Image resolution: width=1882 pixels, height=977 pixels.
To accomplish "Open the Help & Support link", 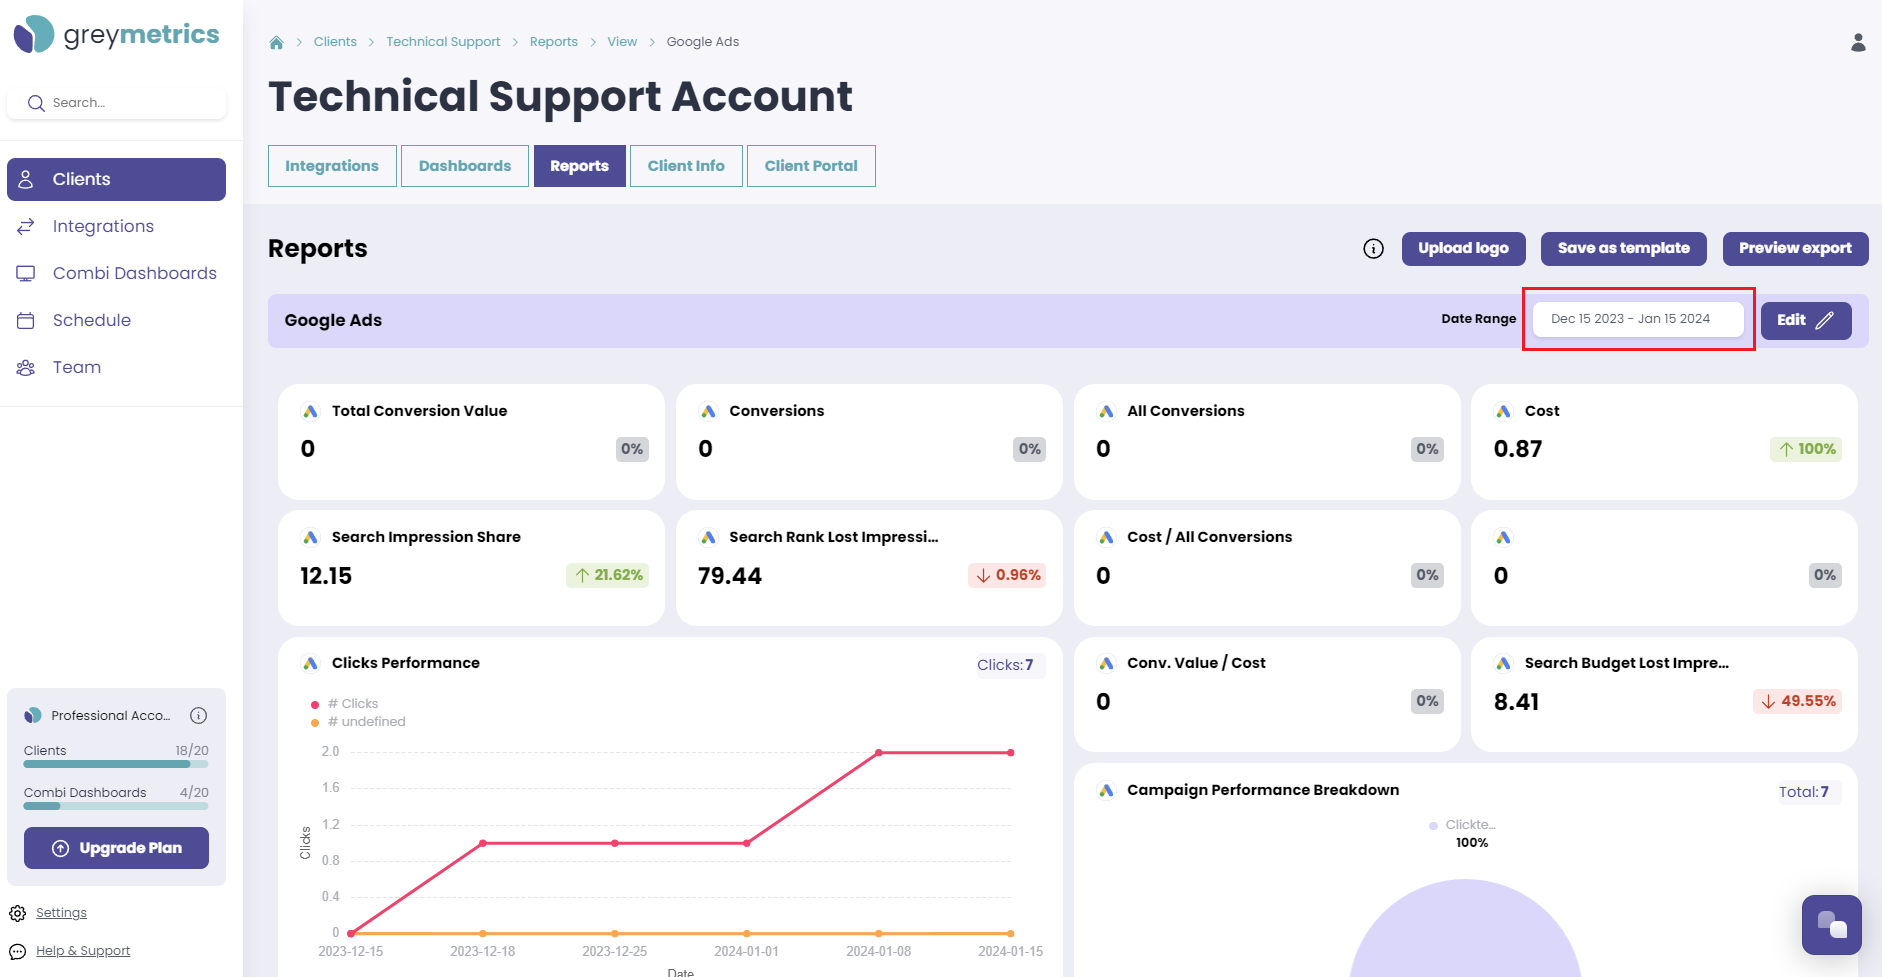I will pos(83,951).
